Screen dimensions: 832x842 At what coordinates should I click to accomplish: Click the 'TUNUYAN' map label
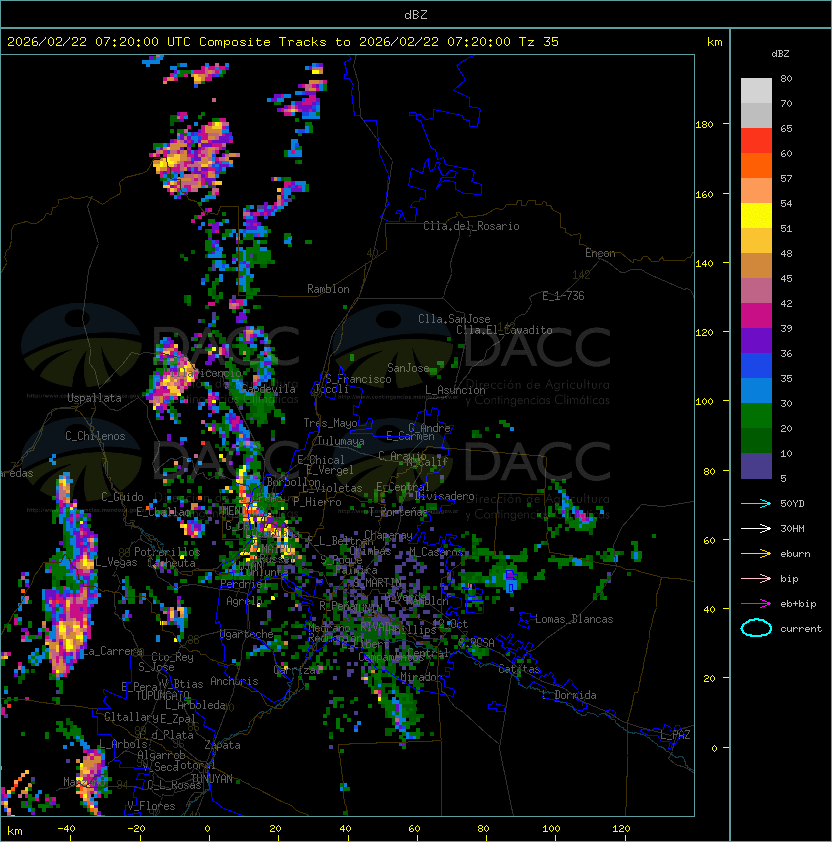pos(212,779)
